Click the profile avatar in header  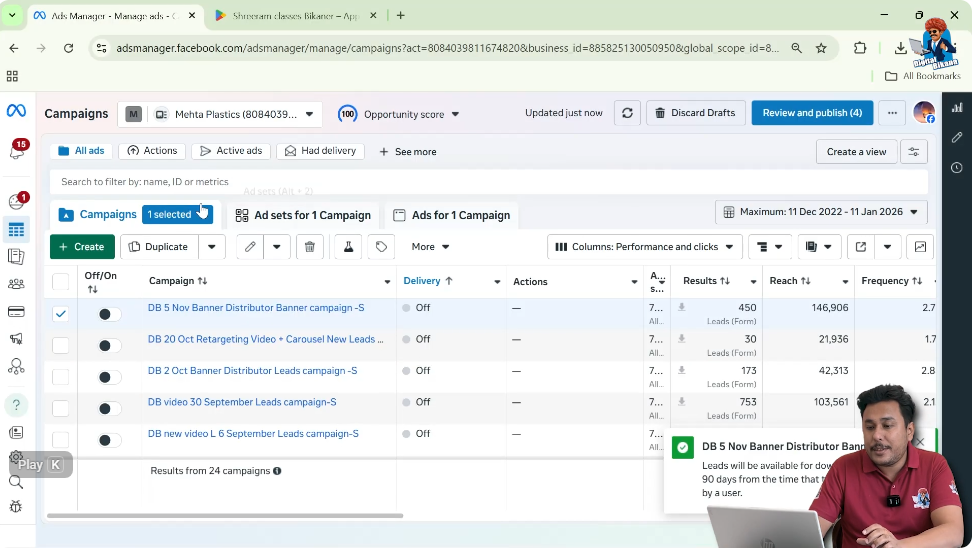(924, 112)
